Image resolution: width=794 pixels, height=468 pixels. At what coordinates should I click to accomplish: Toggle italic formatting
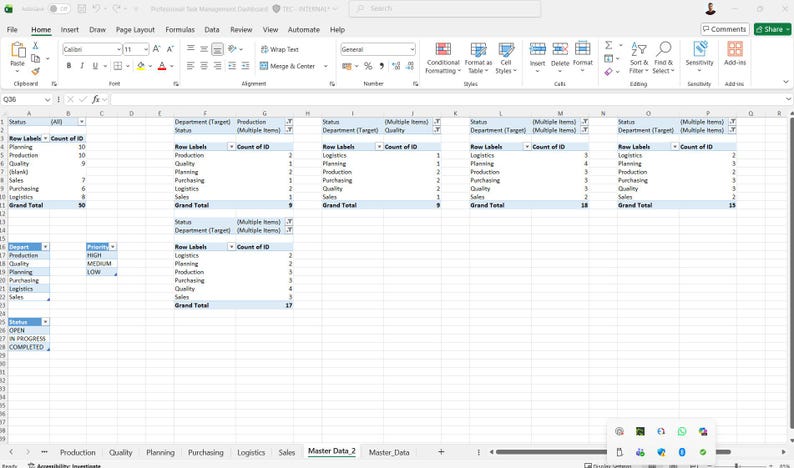pos(82,66)
